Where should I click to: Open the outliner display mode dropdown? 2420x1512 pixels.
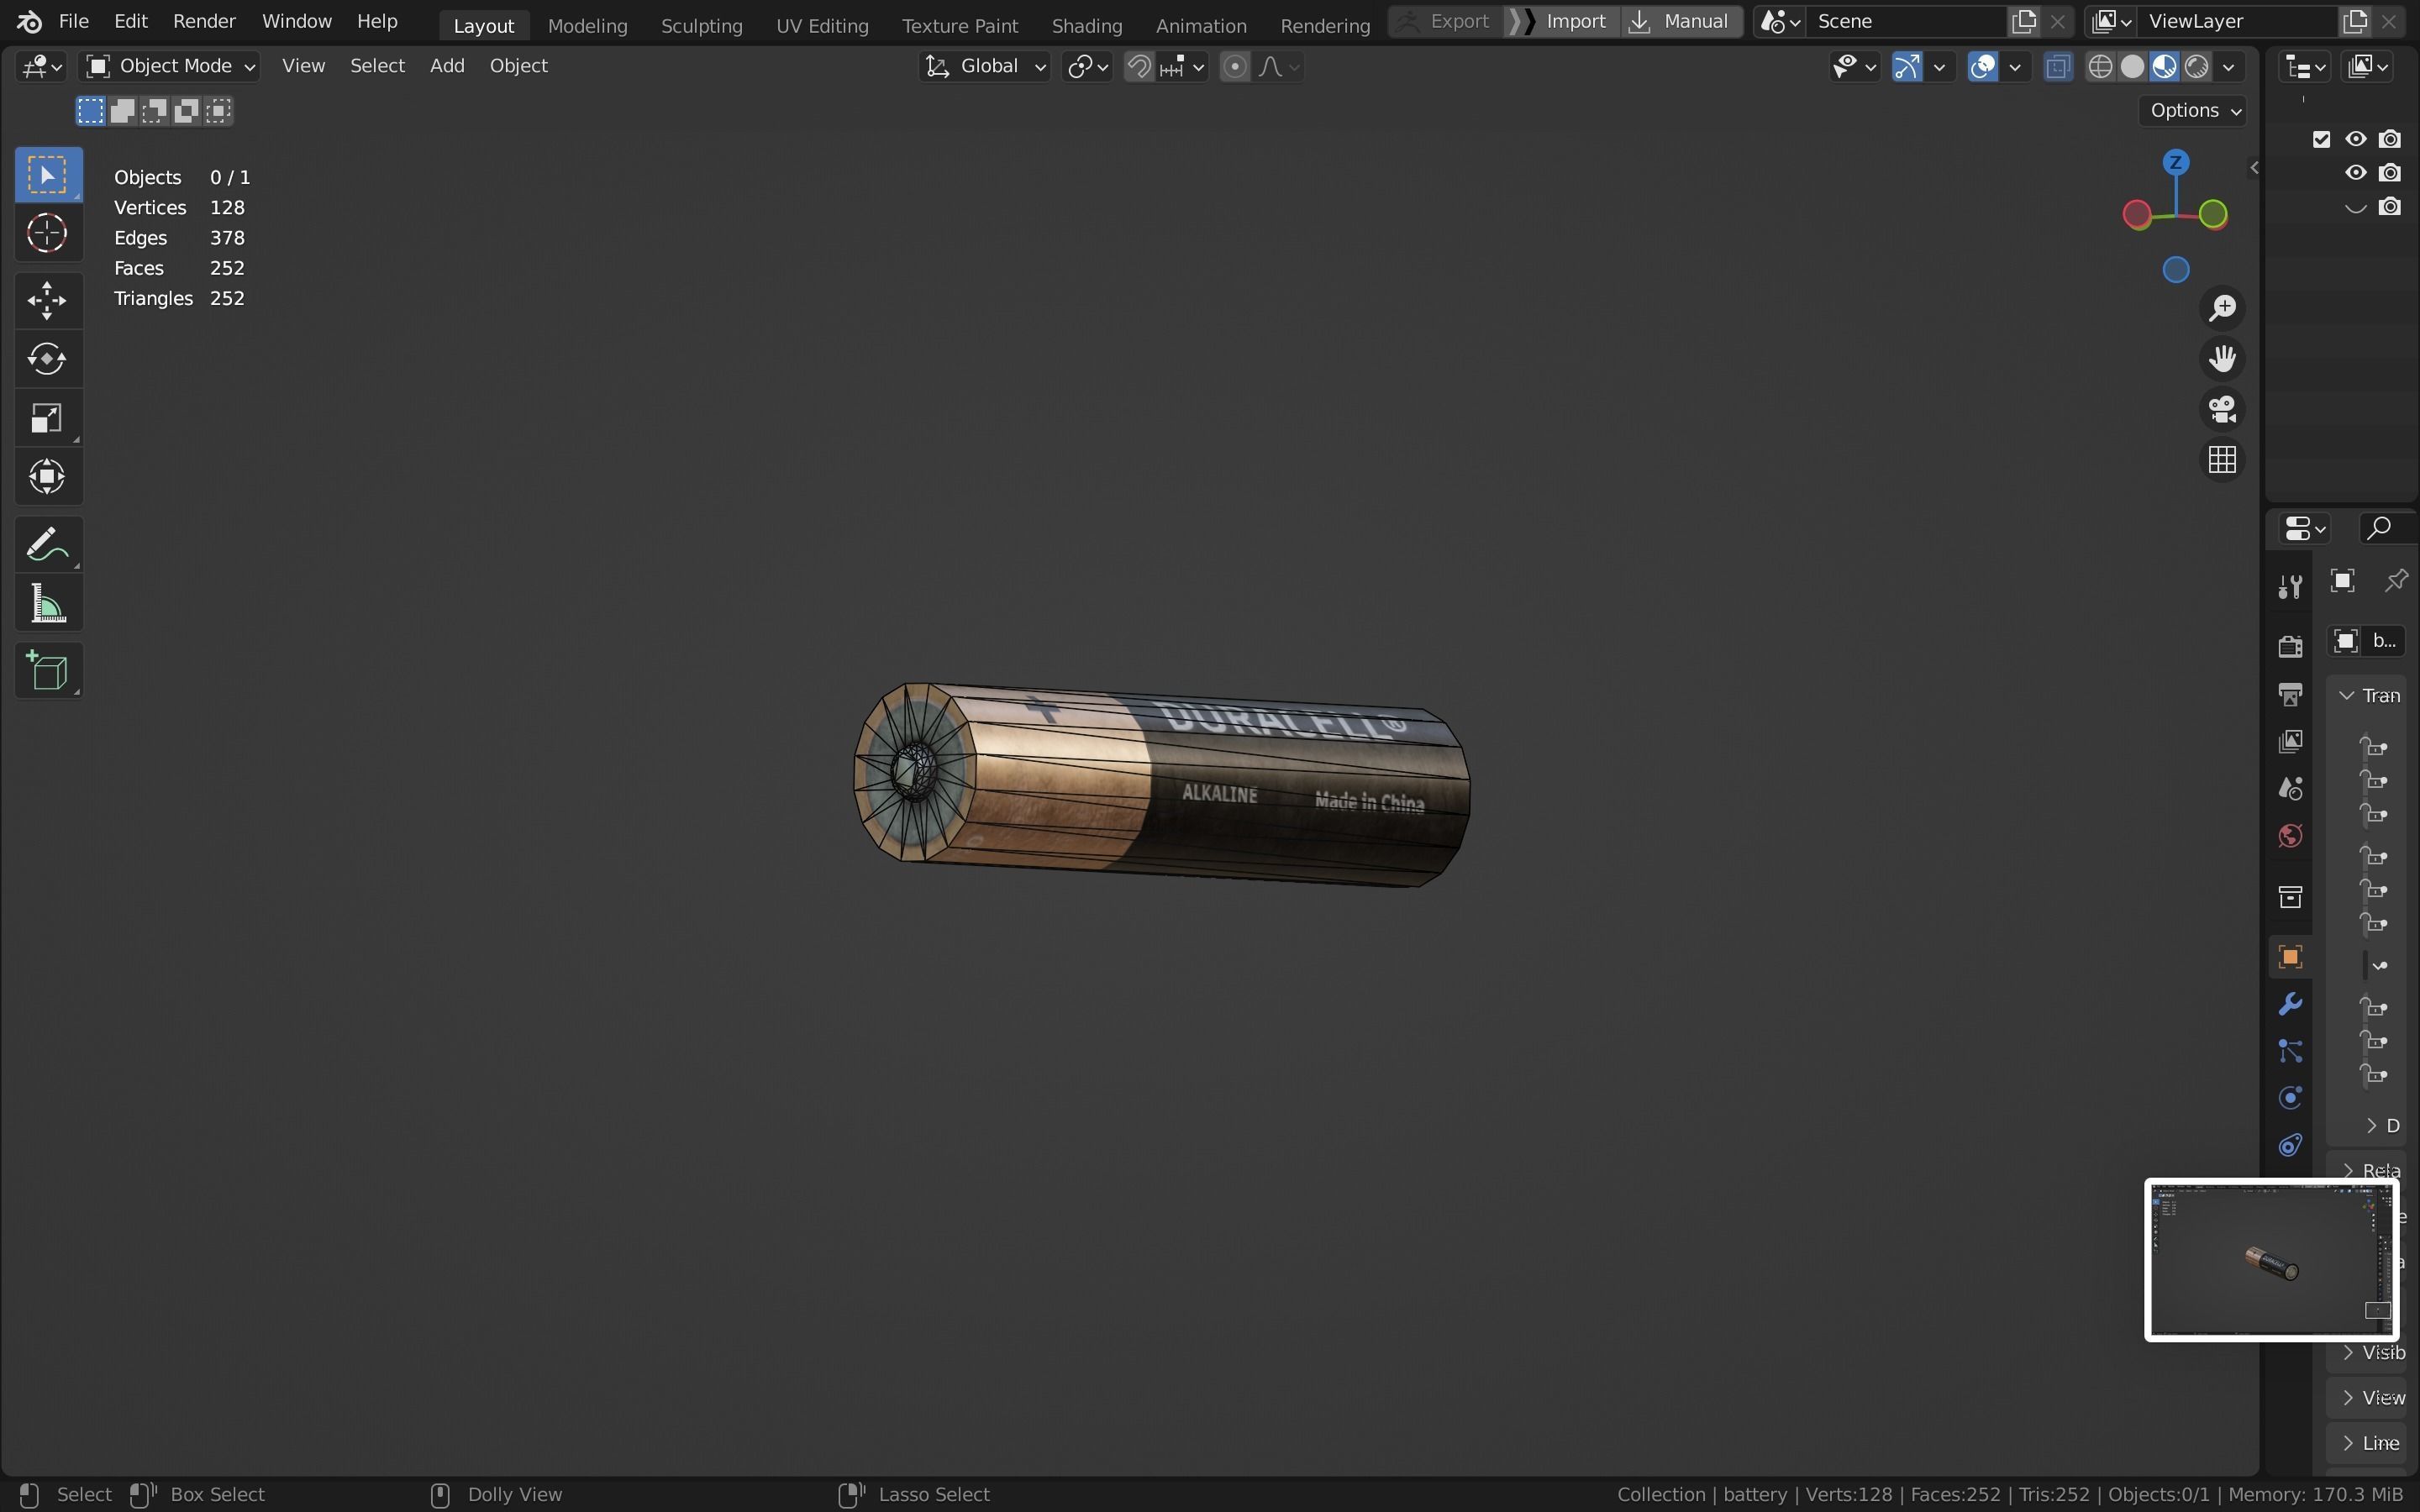(x=2306, y=66)
